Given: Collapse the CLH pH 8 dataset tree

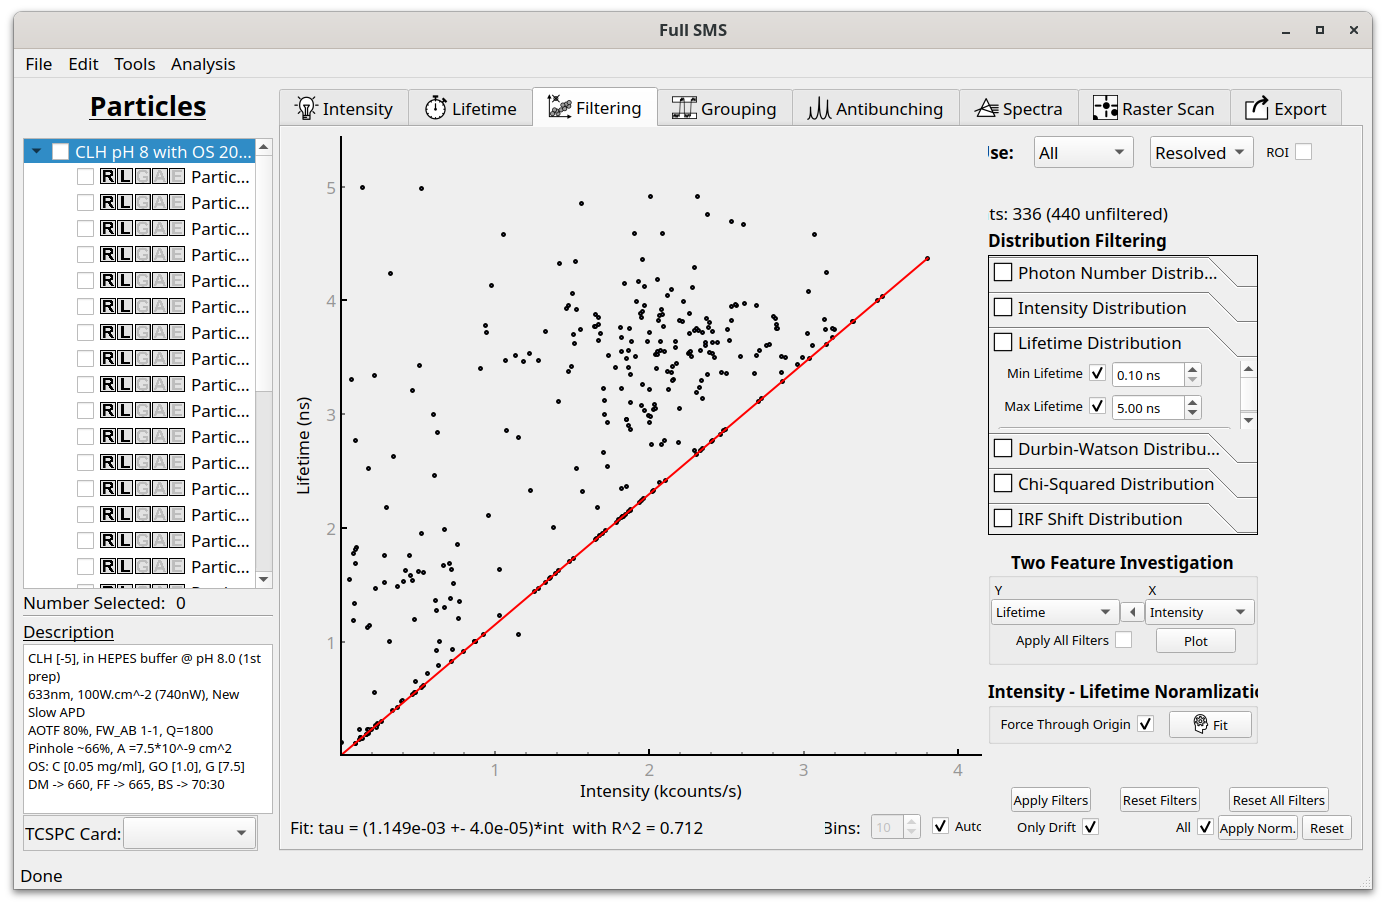Looking at the screenshot, I should click(x=37, y=152).
